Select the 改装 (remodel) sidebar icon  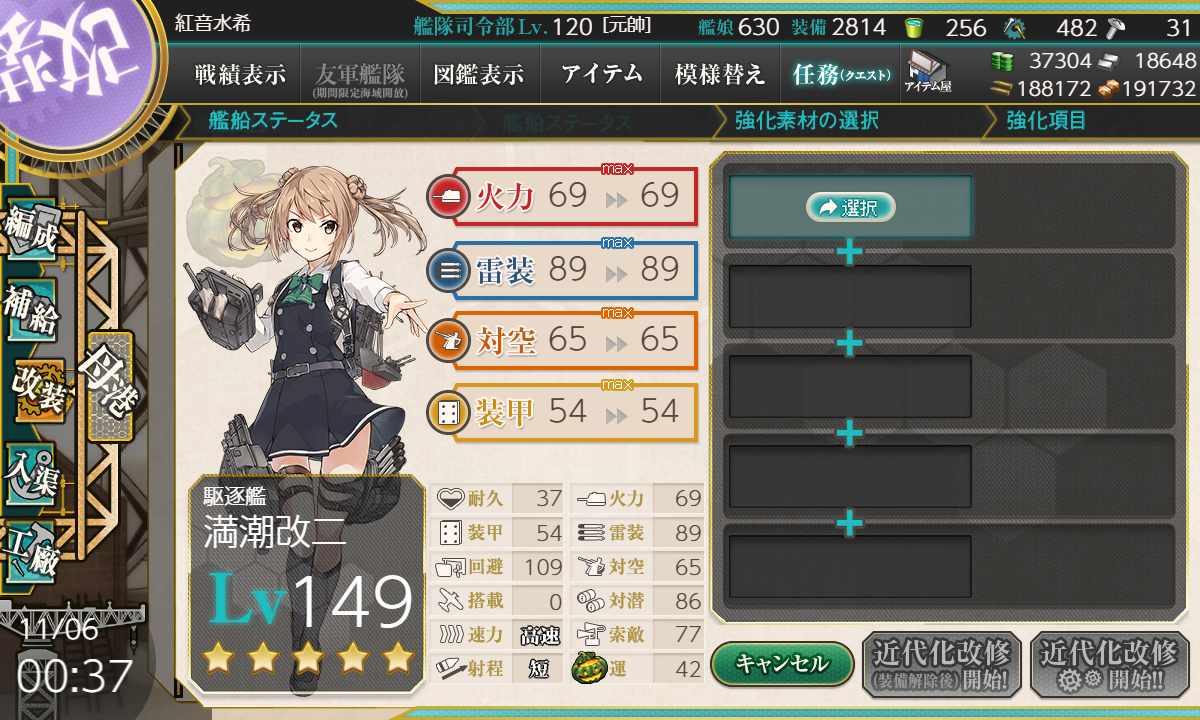click(38, 390)
